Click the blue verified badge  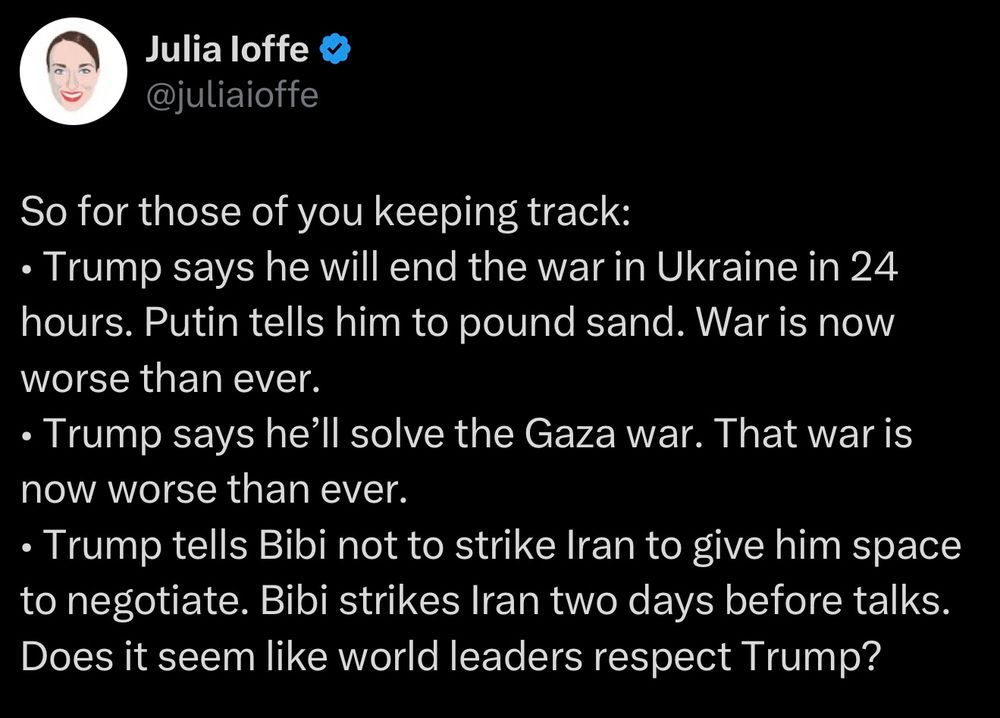pos(334,46)
